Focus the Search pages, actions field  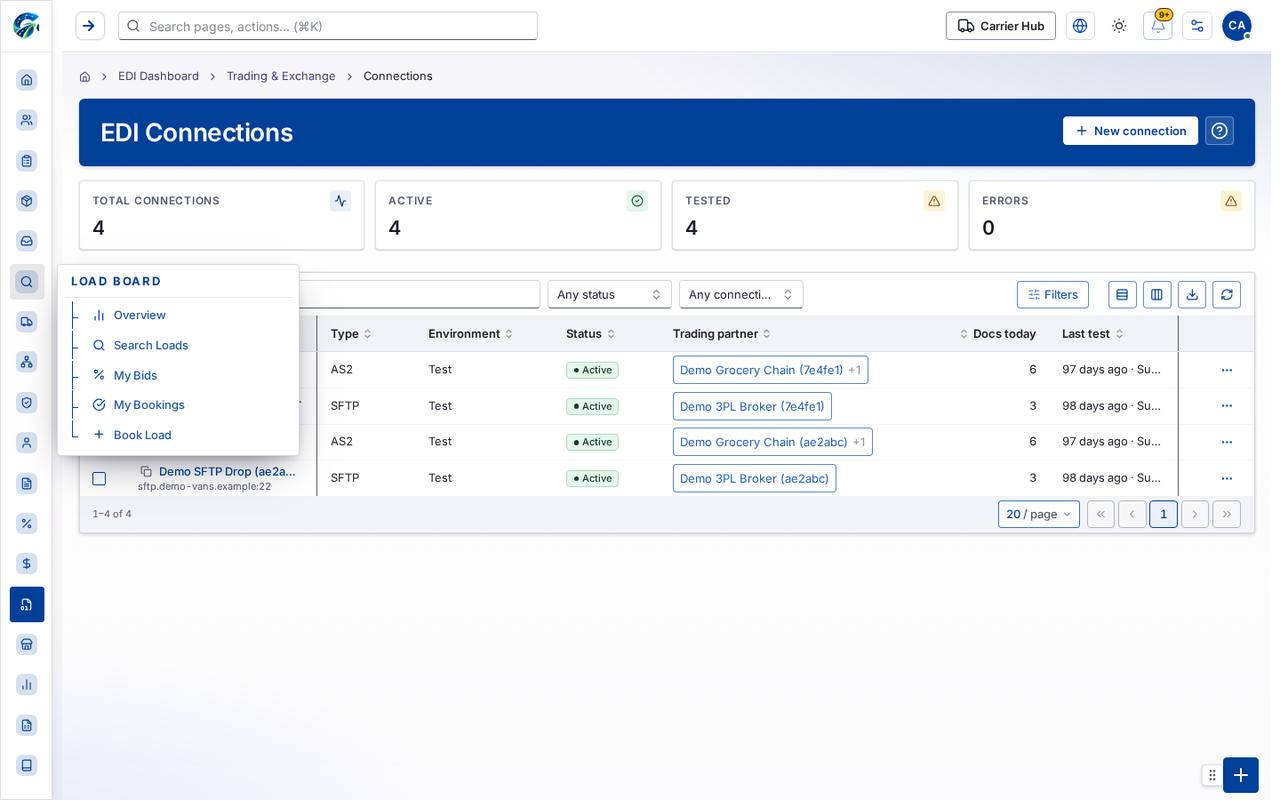click(x=328, y=26)
